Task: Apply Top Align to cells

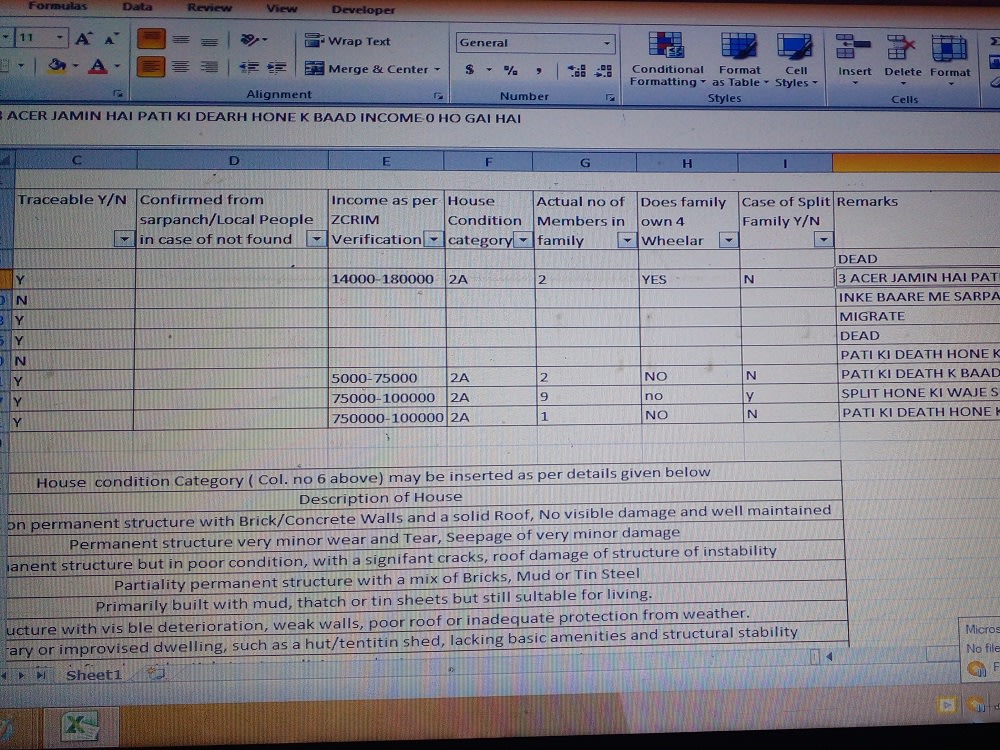Action: 152,39
